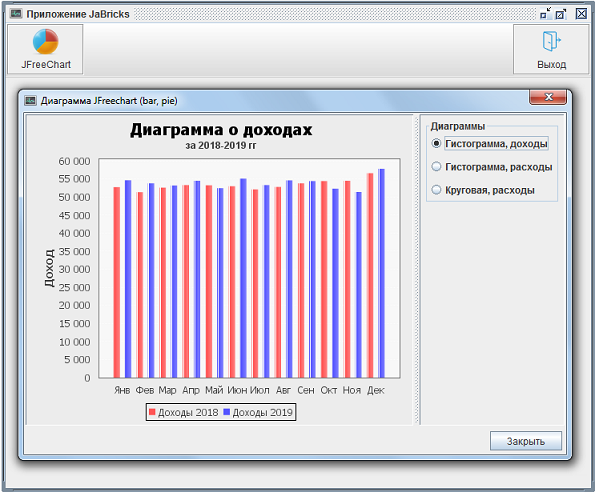This screenshot has width=595, height=492.
Task: Click the Выход exit door icon
Action: tap(551, 41)
